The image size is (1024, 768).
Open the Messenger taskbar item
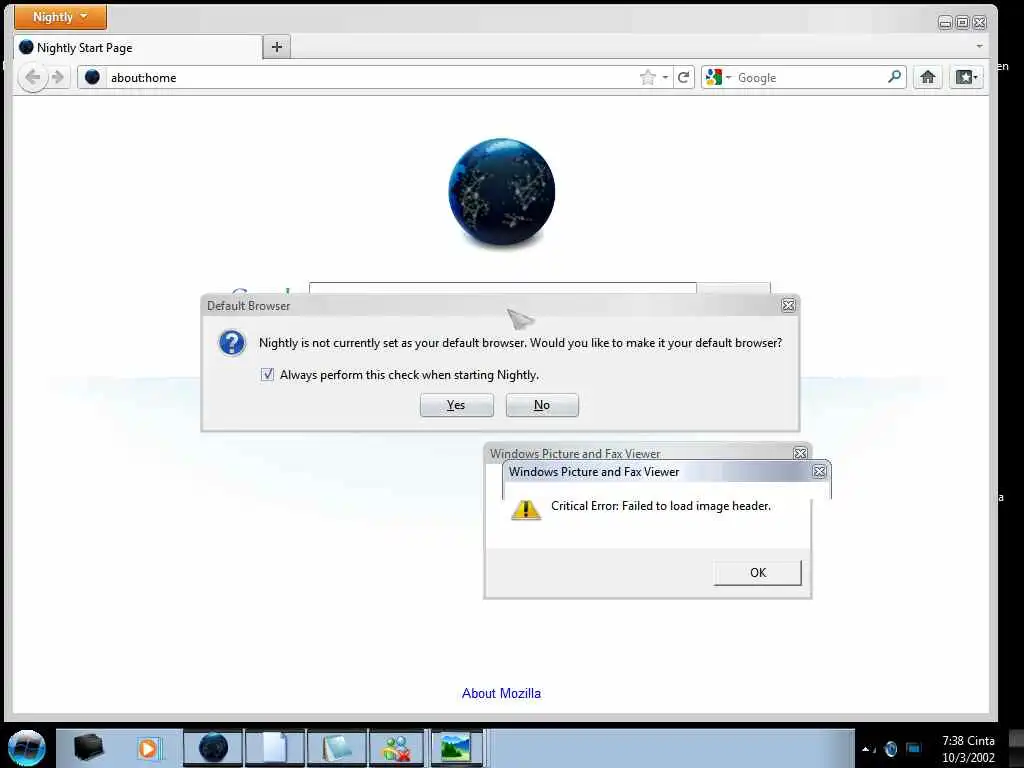(398, 748)
